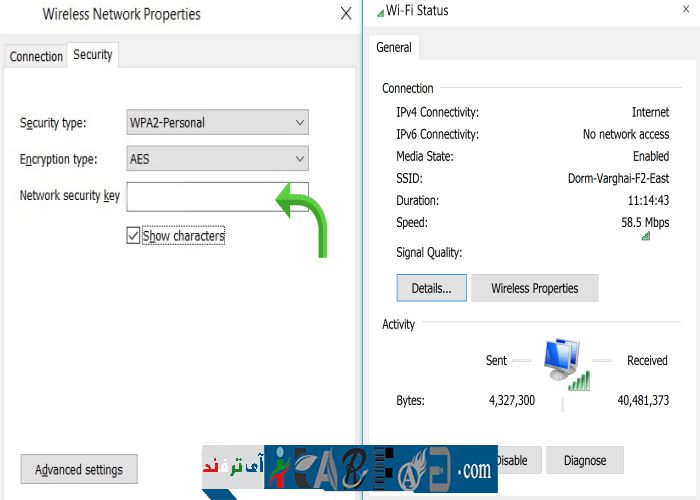
Task: Open Advanced settings
Action: [x=79, y=469]
